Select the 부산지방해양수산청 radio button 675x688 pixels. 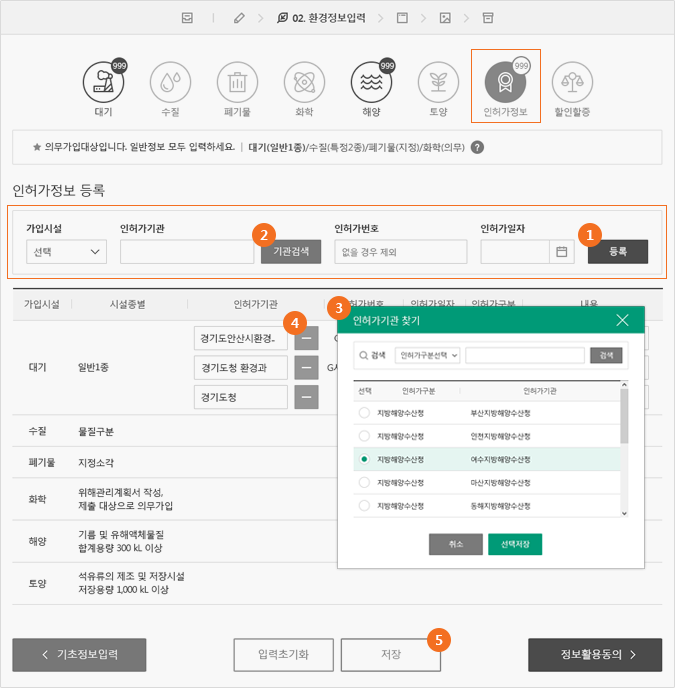(x=364, y=413)
